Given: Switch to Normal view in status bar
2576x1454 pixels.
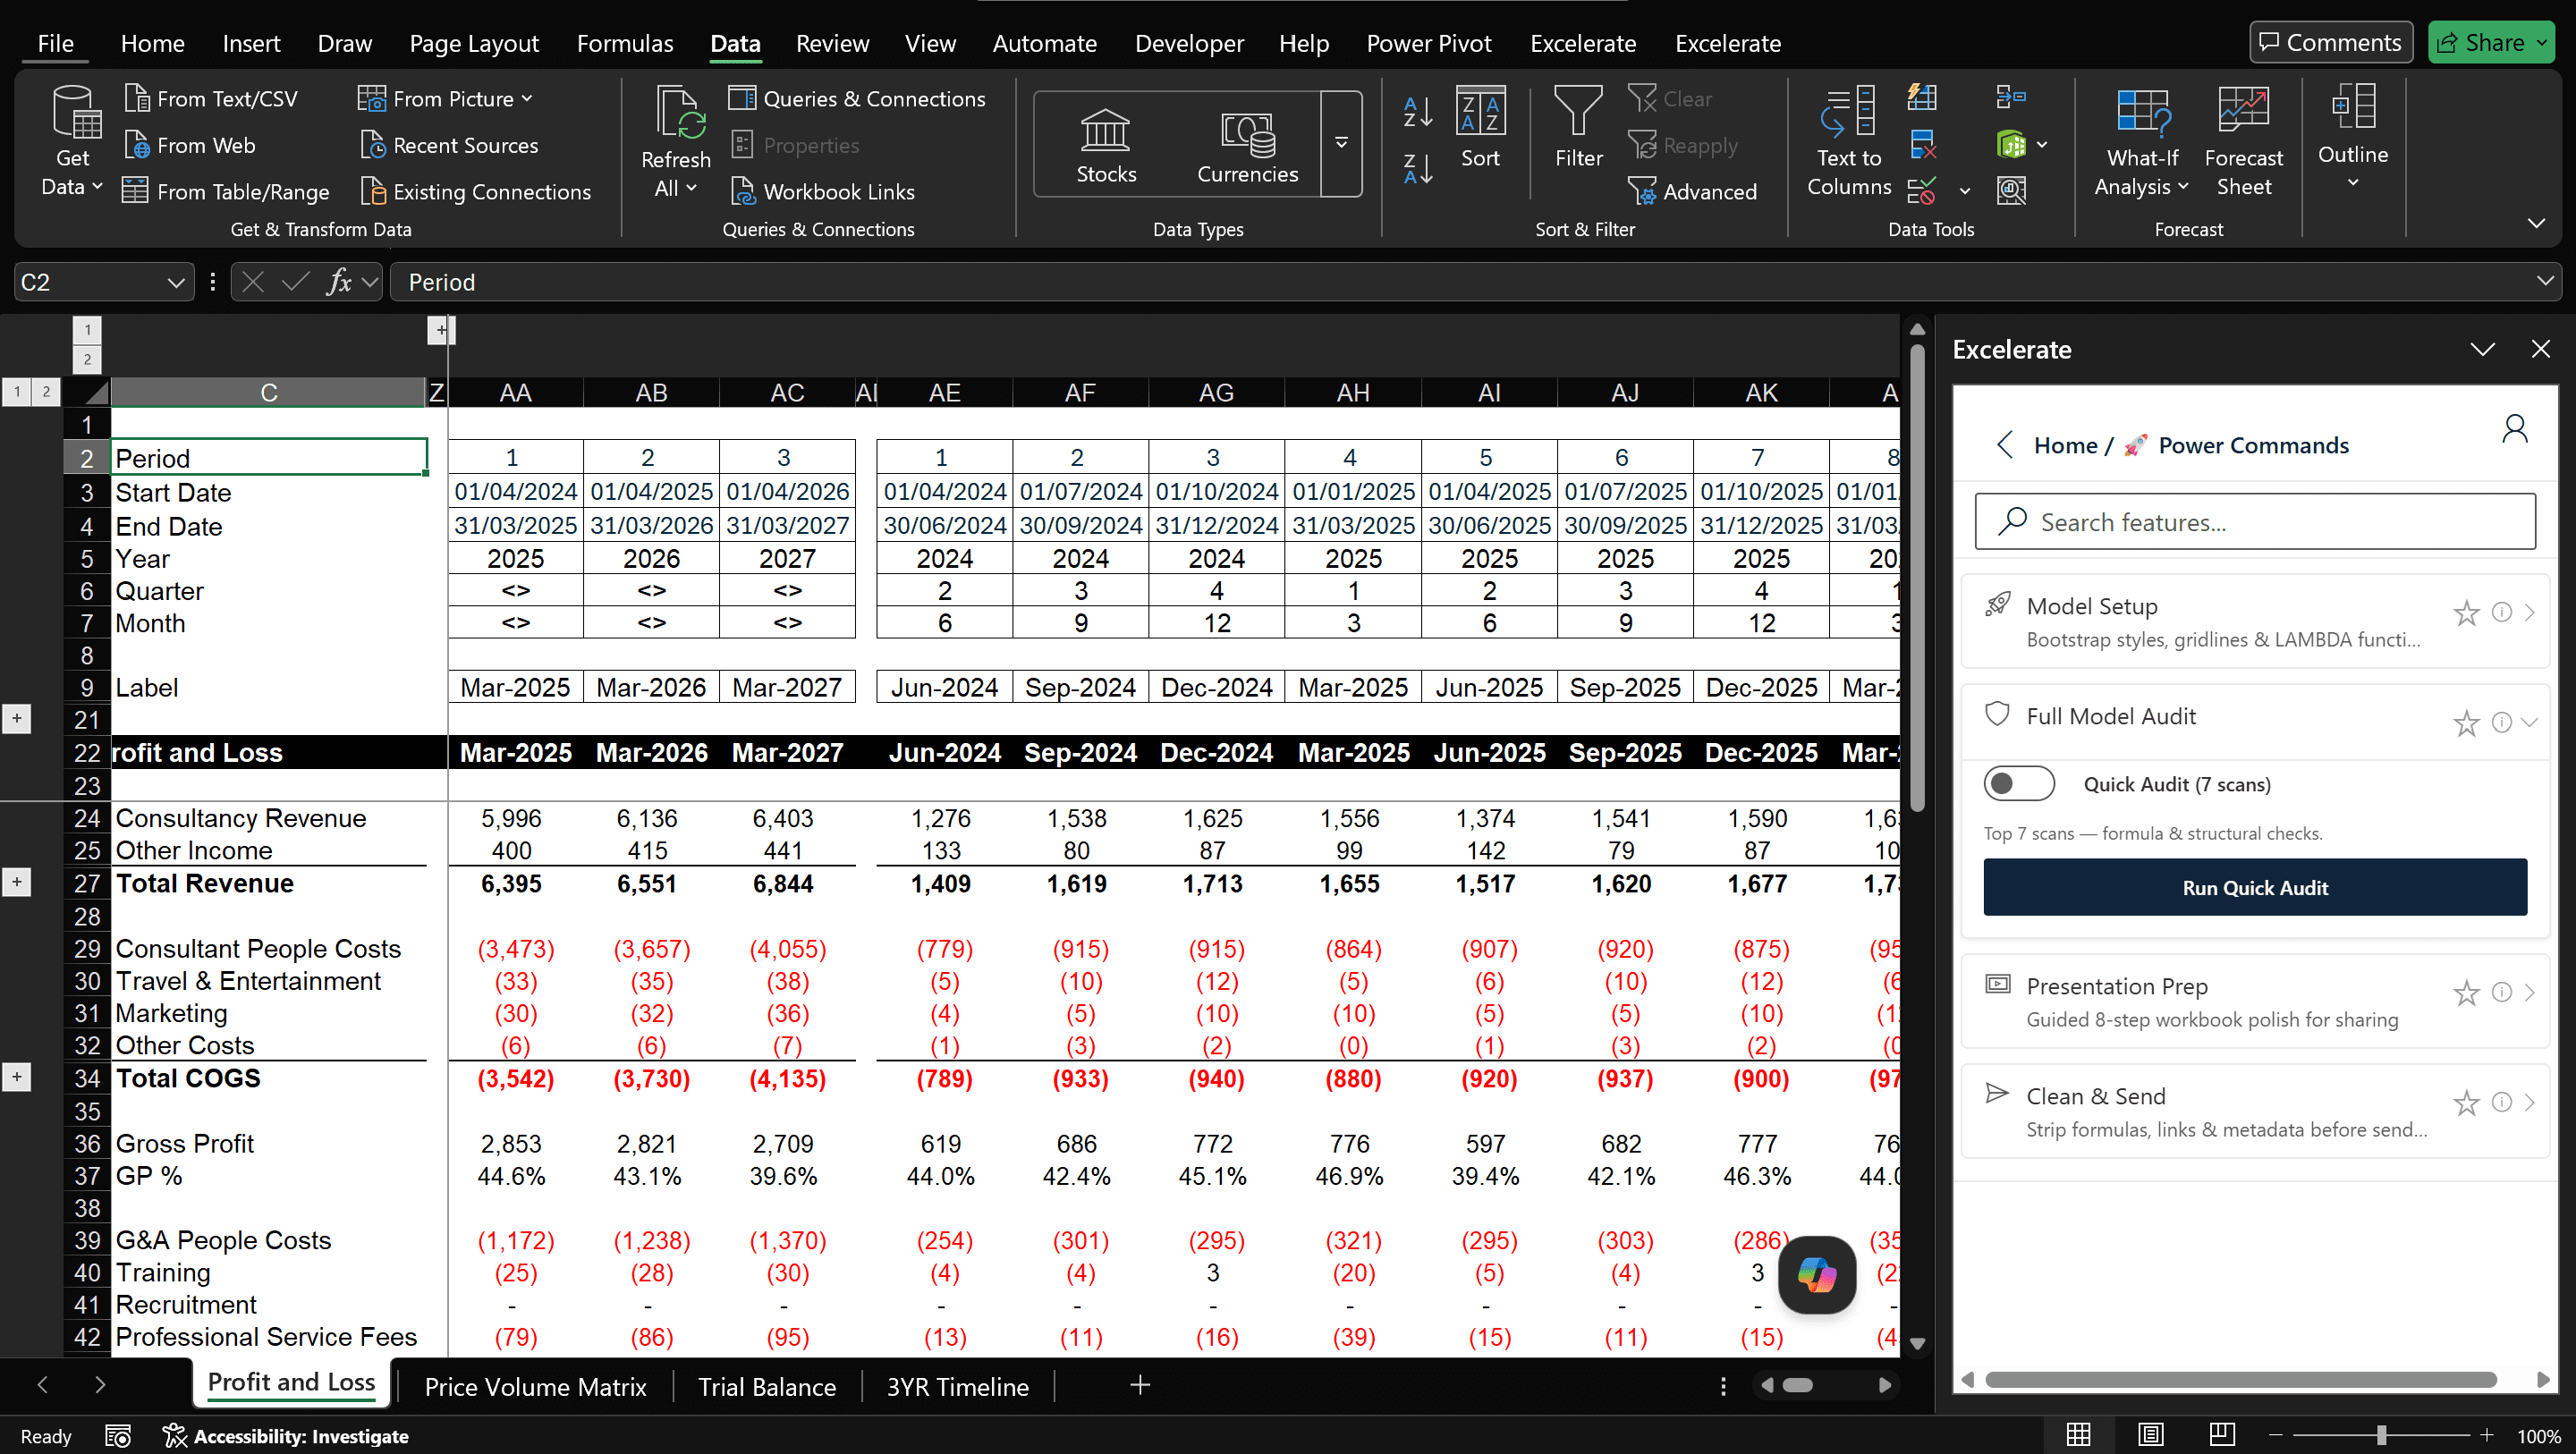Looking at the screenshot, I should [x=2078, y=1435].
